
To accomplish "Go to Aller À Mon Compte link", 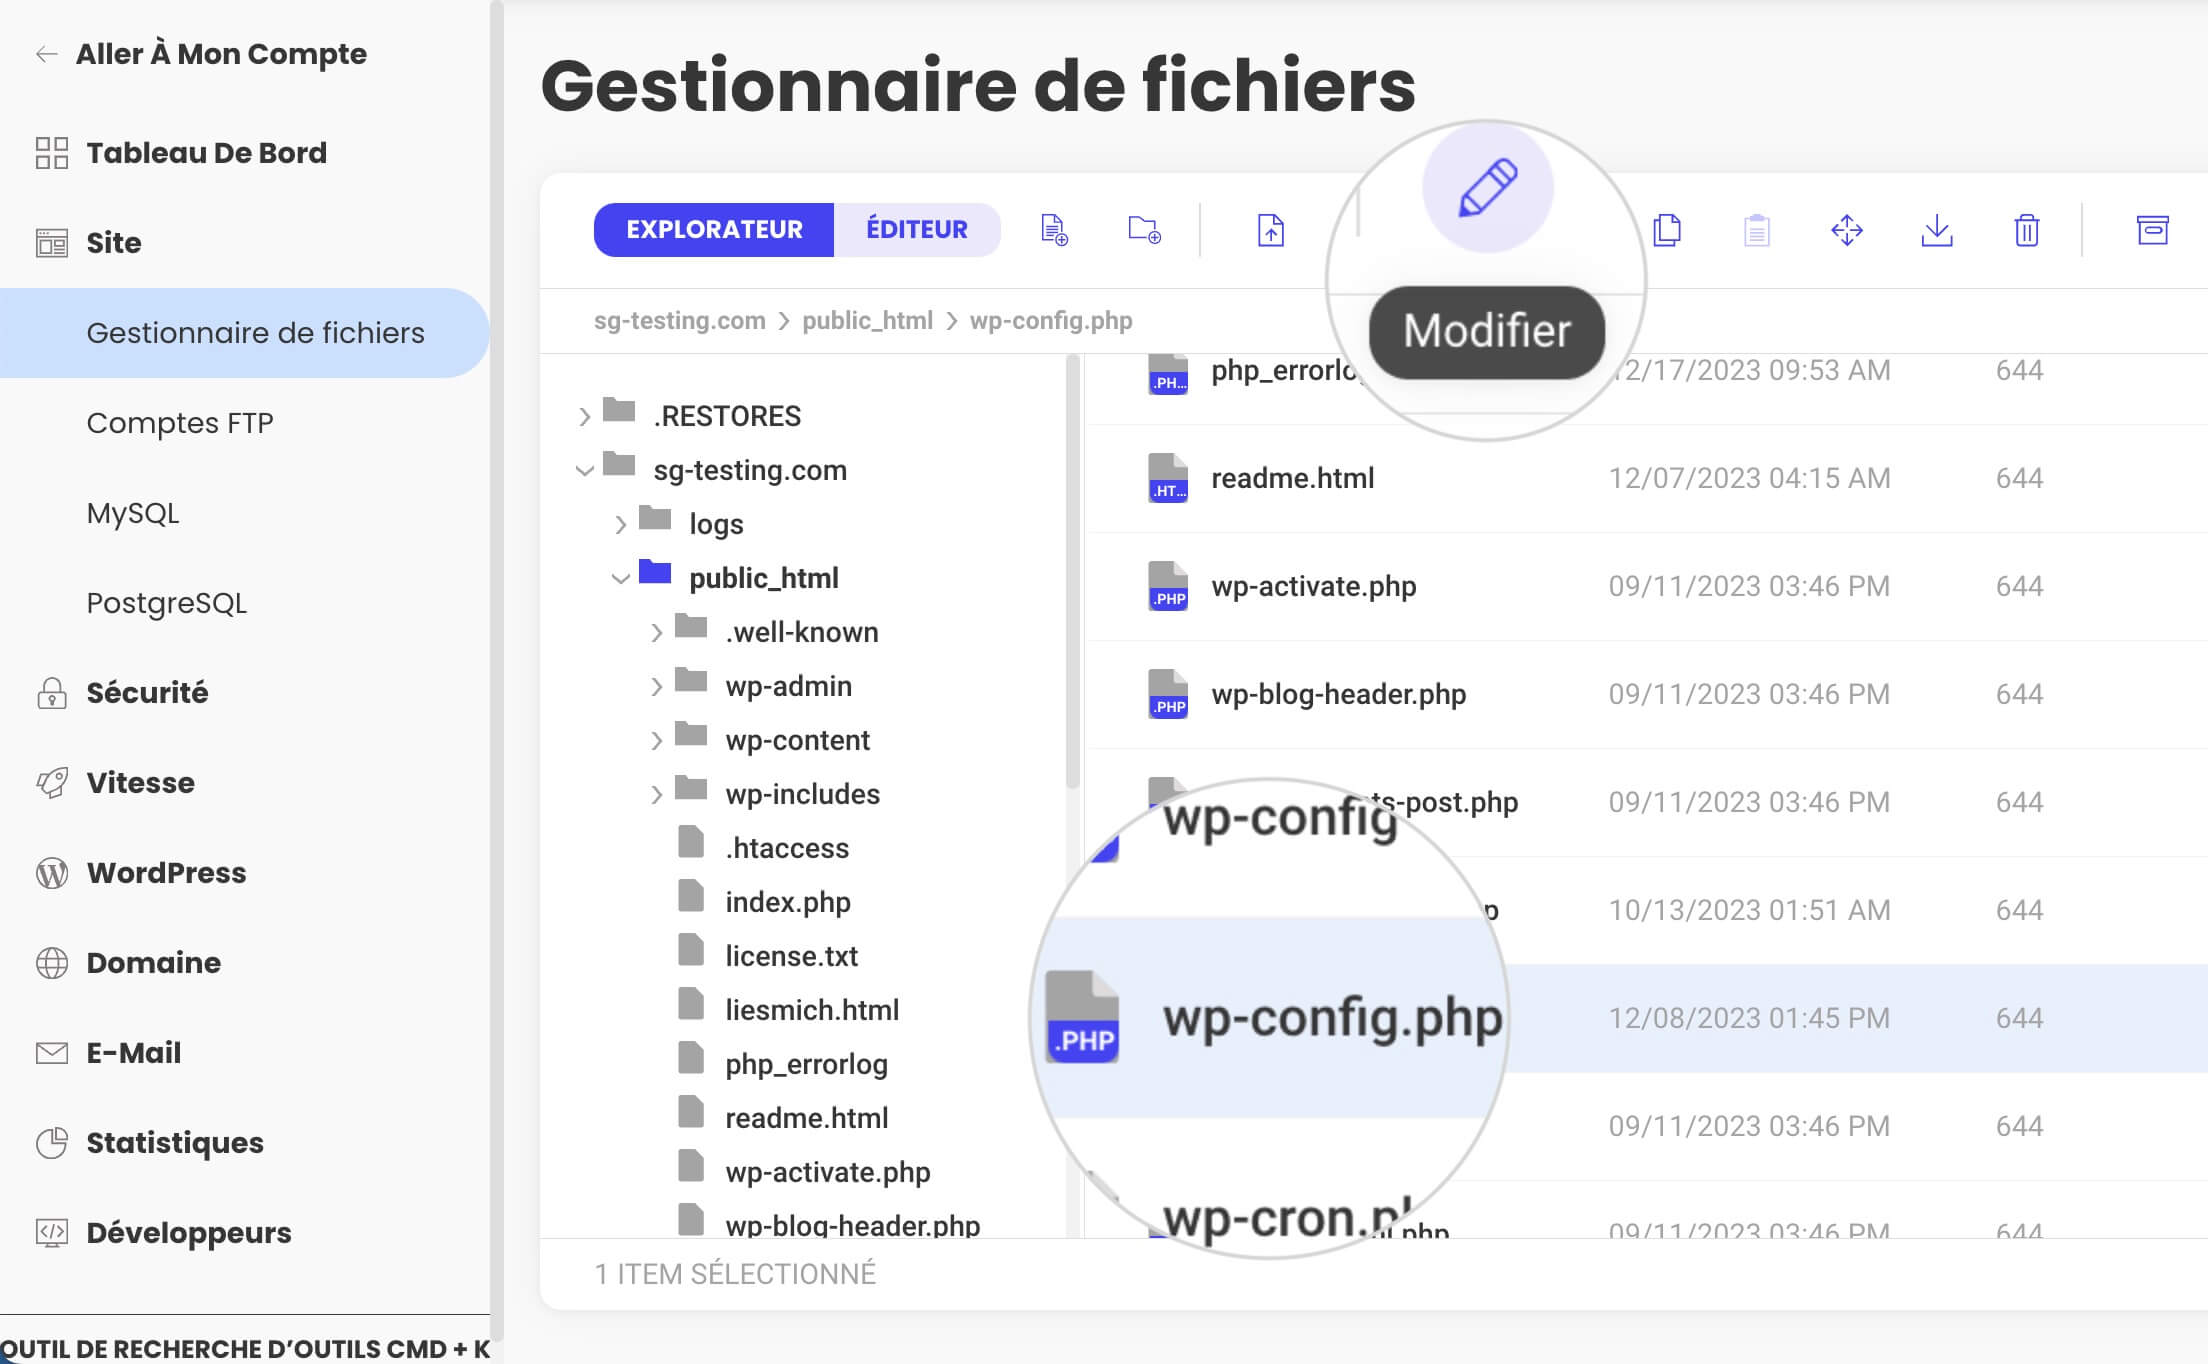I will [x=221, y=54].
